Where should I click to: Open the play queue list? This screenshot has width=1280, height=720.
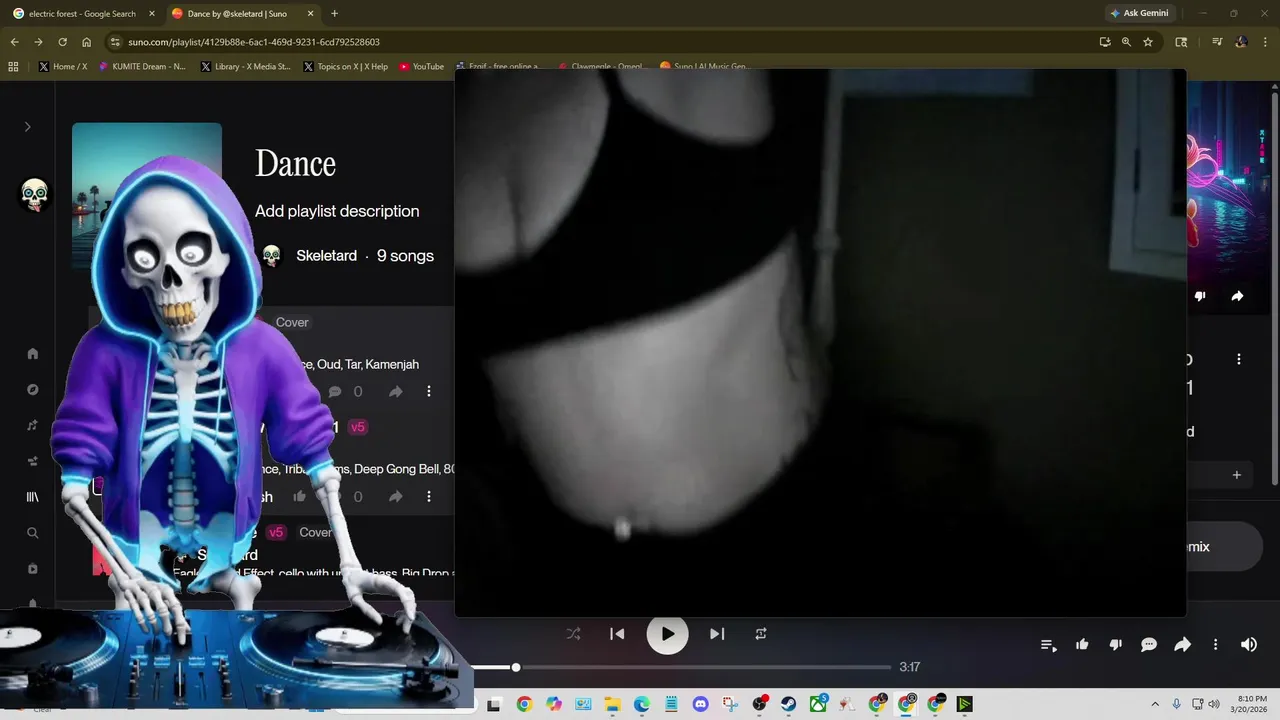point(1049,646)
